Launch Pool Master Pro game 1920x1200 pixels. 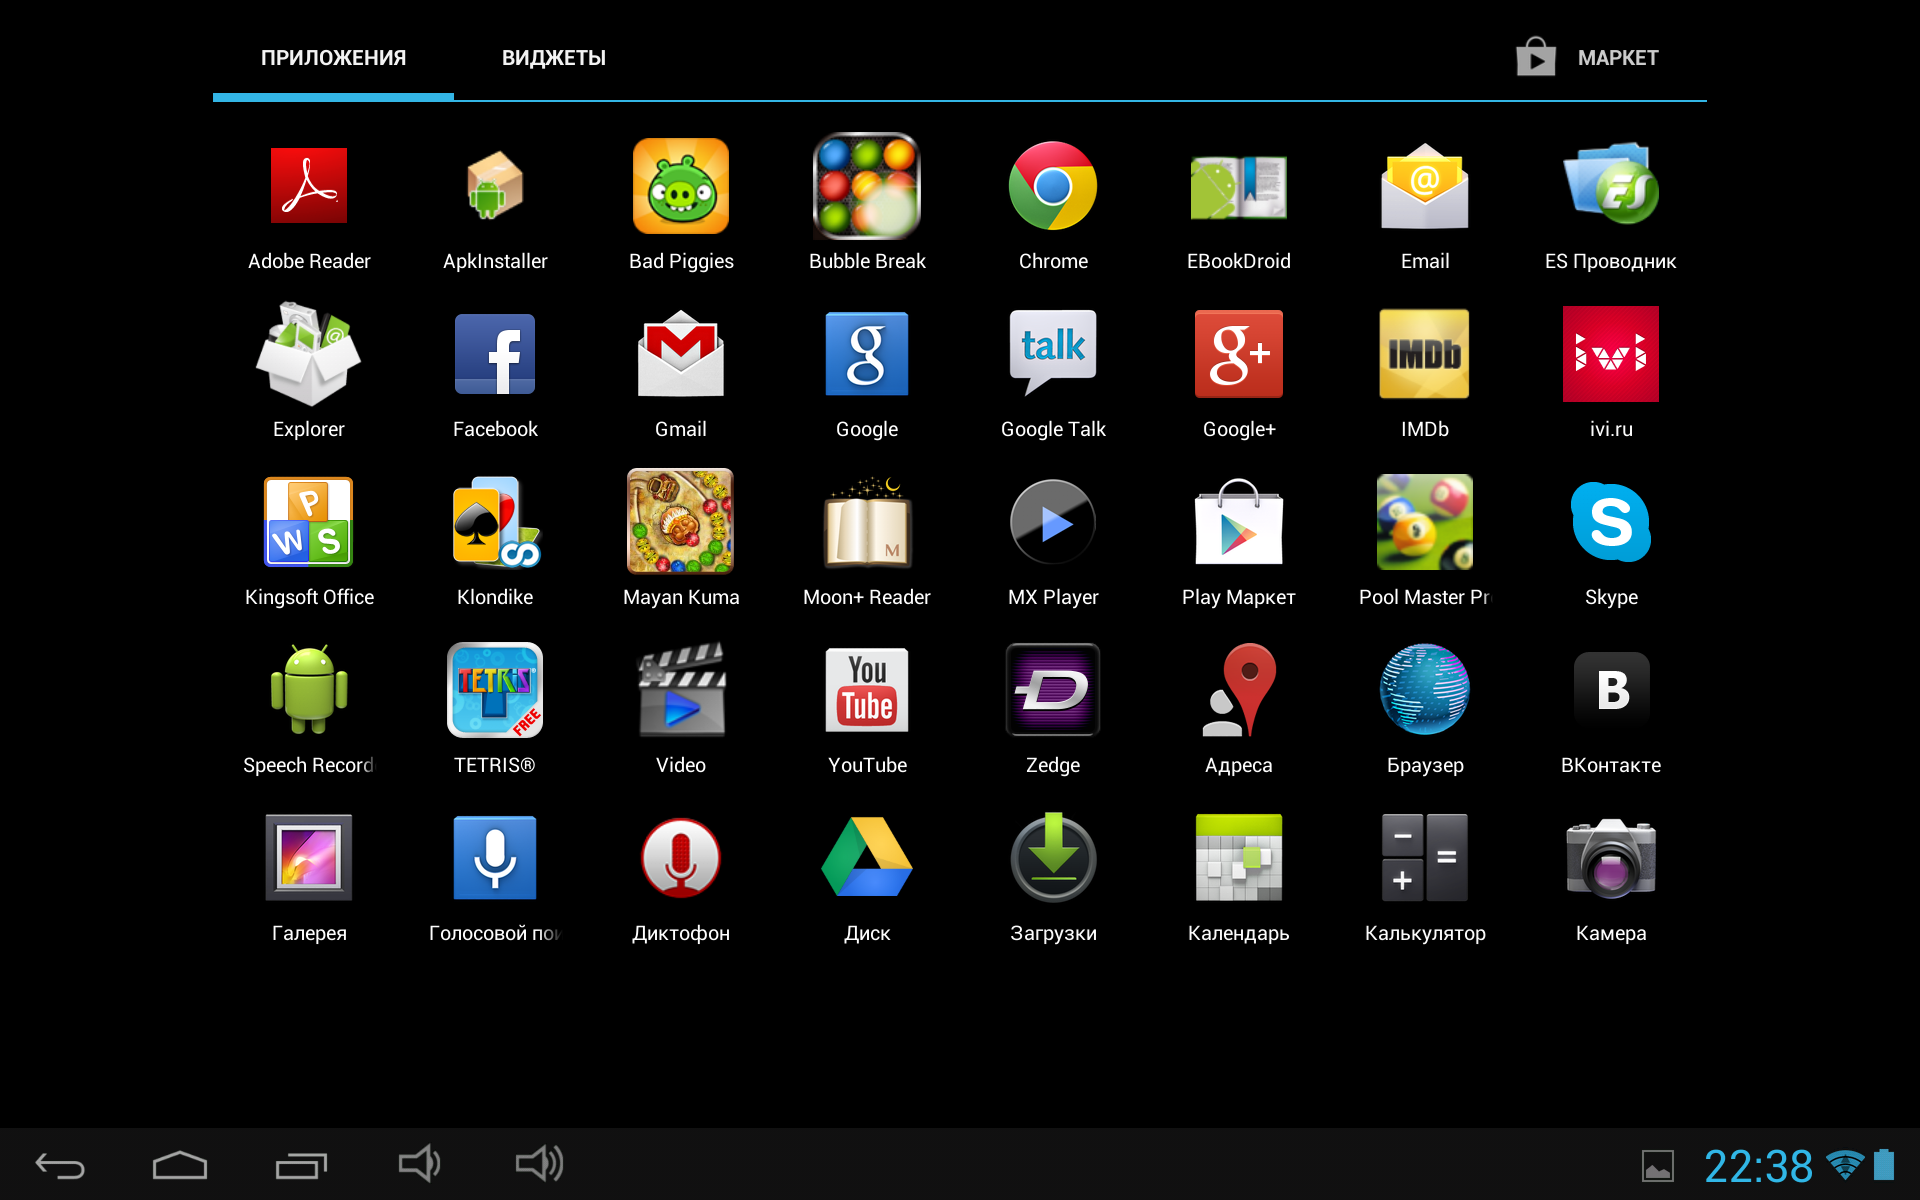pyautogui.click(x=1425, y=522)
